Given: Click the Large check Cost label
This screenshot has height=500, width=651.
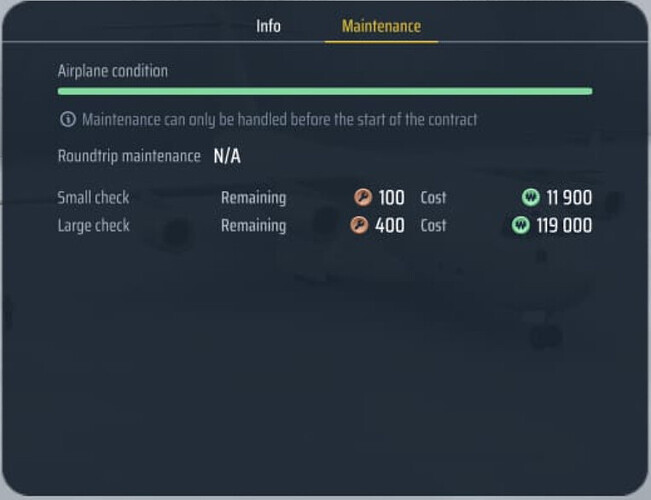Looking at the screenshot, I should click(x=433, y=225).
